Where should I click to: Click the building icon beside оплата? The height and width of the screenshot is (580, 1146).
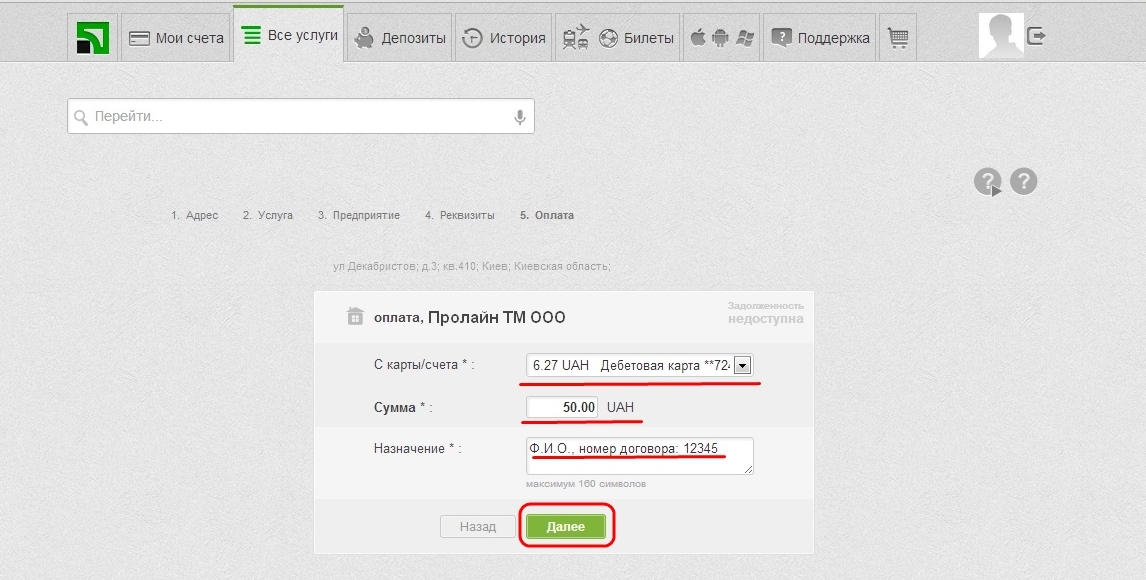pyautogui.click(x=354, y=316)
